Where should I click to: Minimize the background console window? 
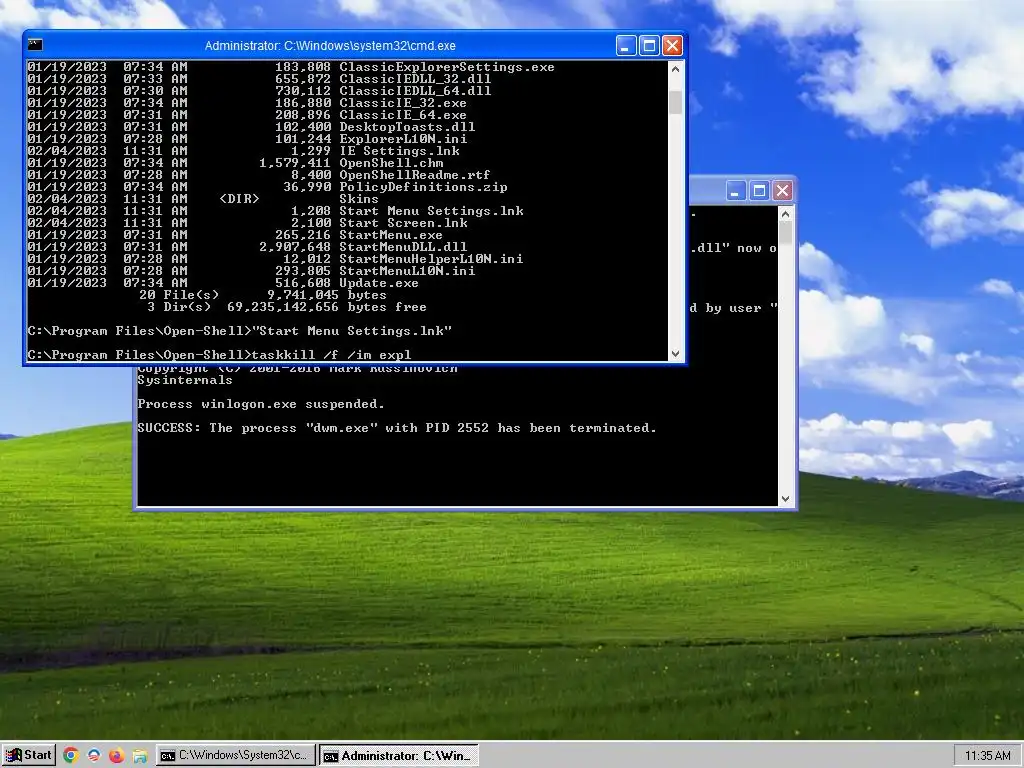coord(735,191)
